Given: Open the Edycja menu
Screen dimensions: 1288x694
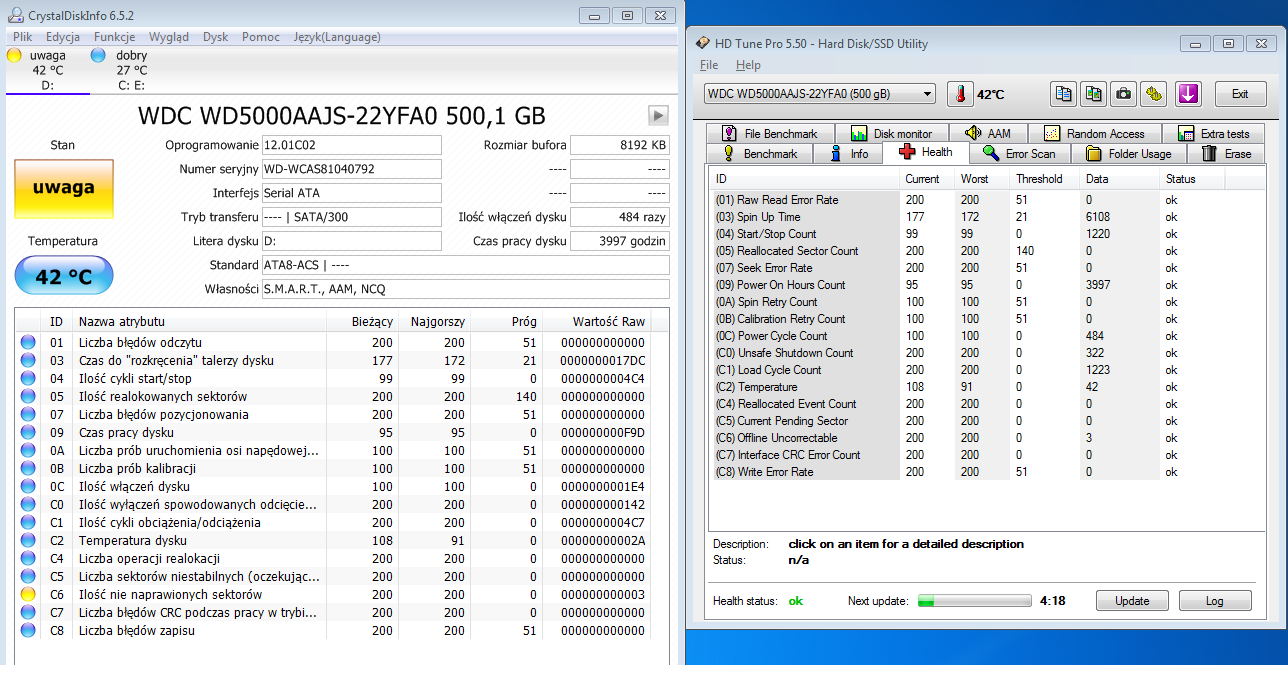Looking at the screenshot, I should pos(63,37).
